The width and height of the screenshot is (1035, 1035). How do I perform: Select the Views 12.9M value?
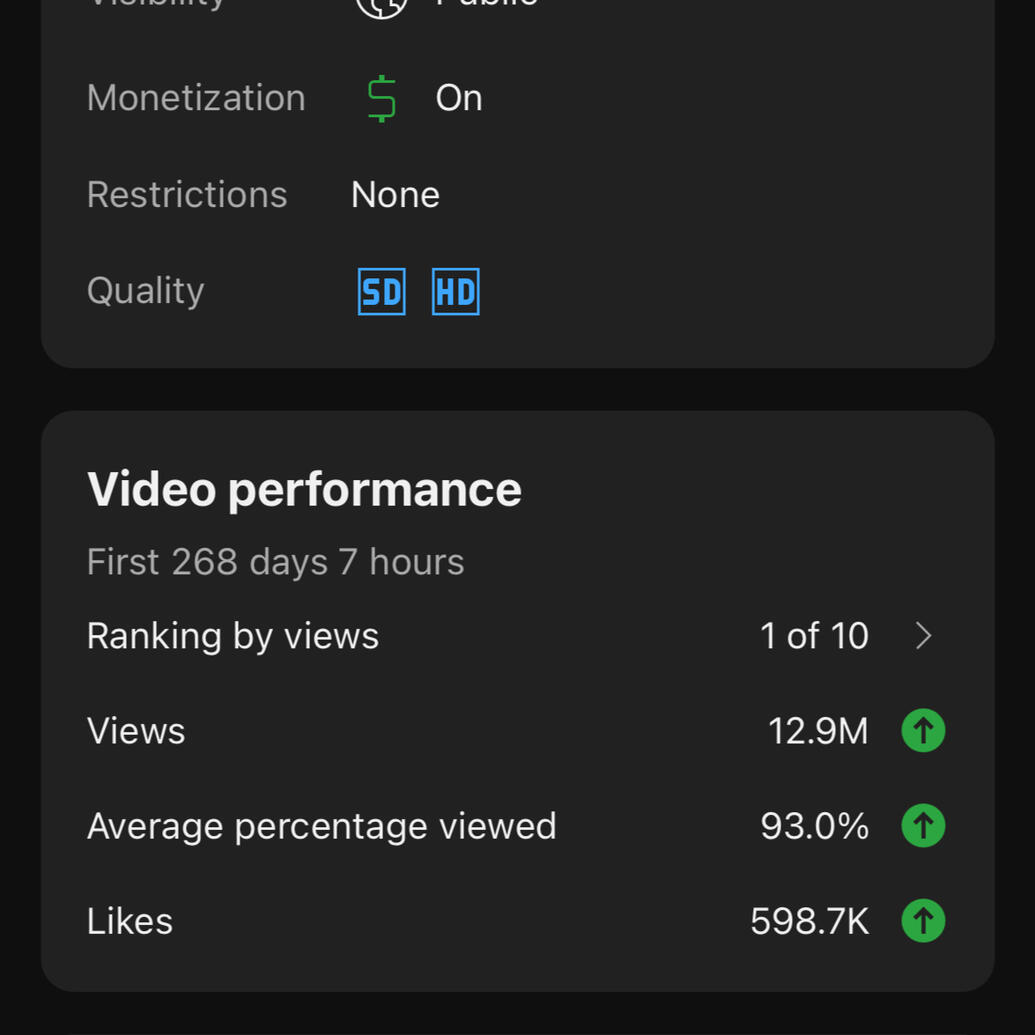click(x=818, y=731)
